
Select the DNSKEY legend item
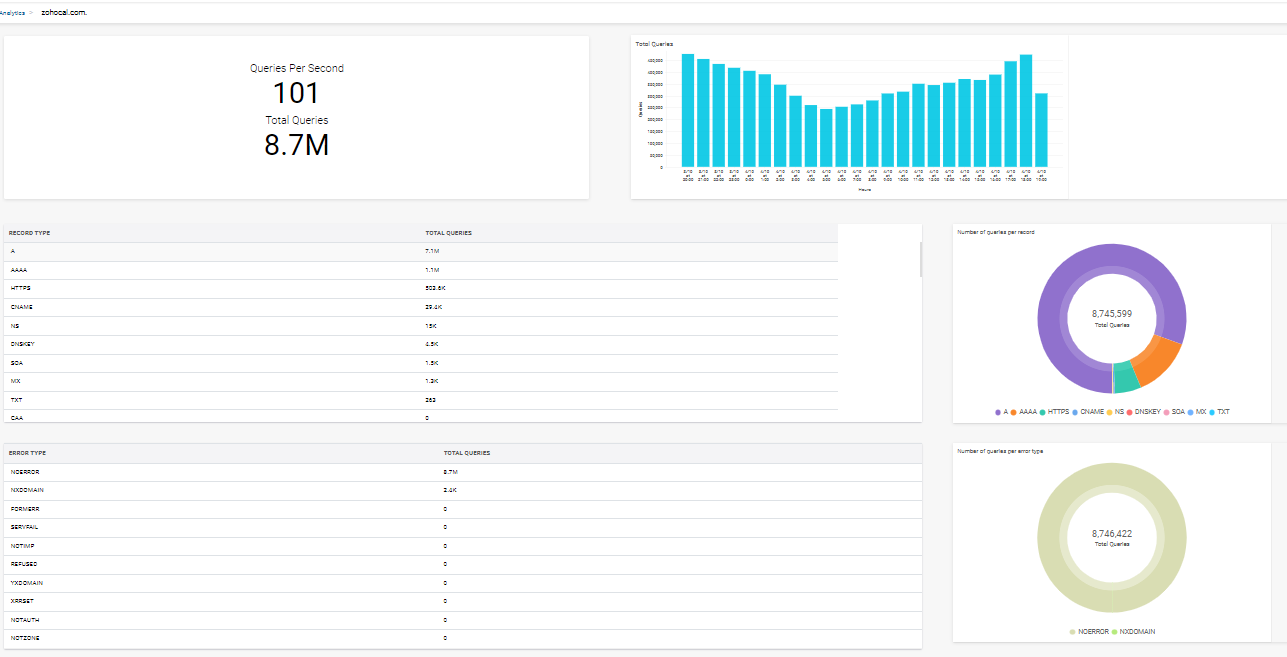(1130, 411)
